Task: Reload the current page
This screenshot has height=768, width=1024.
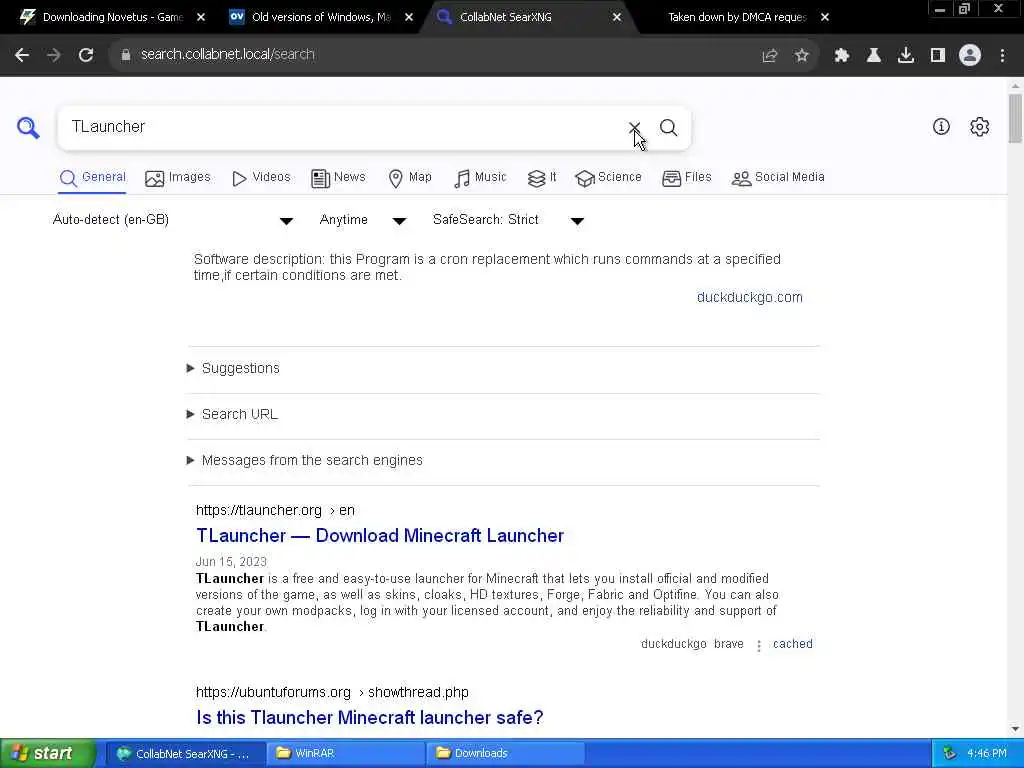Action: (86, 55)
